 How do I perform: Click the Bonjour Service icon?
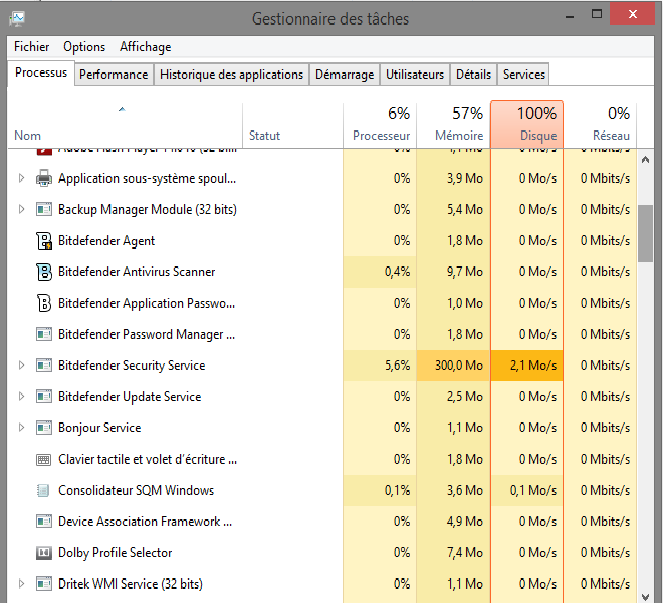(44, 428)
